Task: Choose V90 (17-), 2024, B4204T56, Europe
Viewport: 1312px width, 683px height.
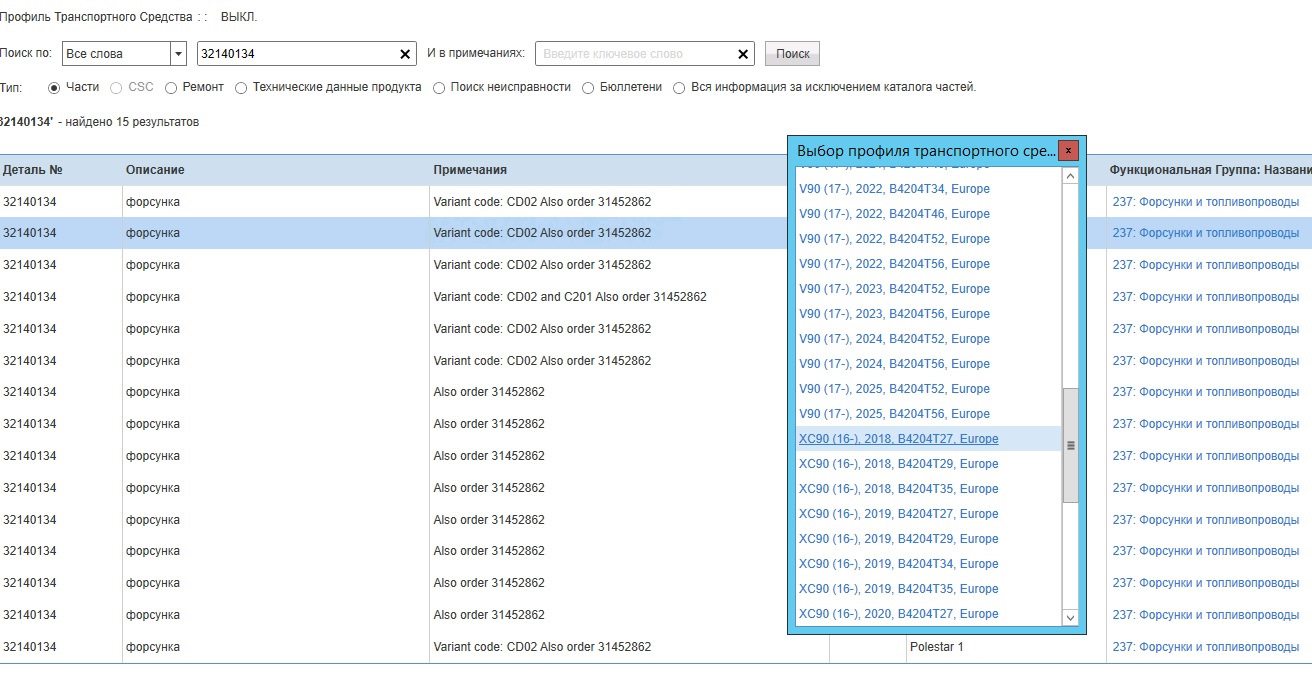Action: point(894,364)
